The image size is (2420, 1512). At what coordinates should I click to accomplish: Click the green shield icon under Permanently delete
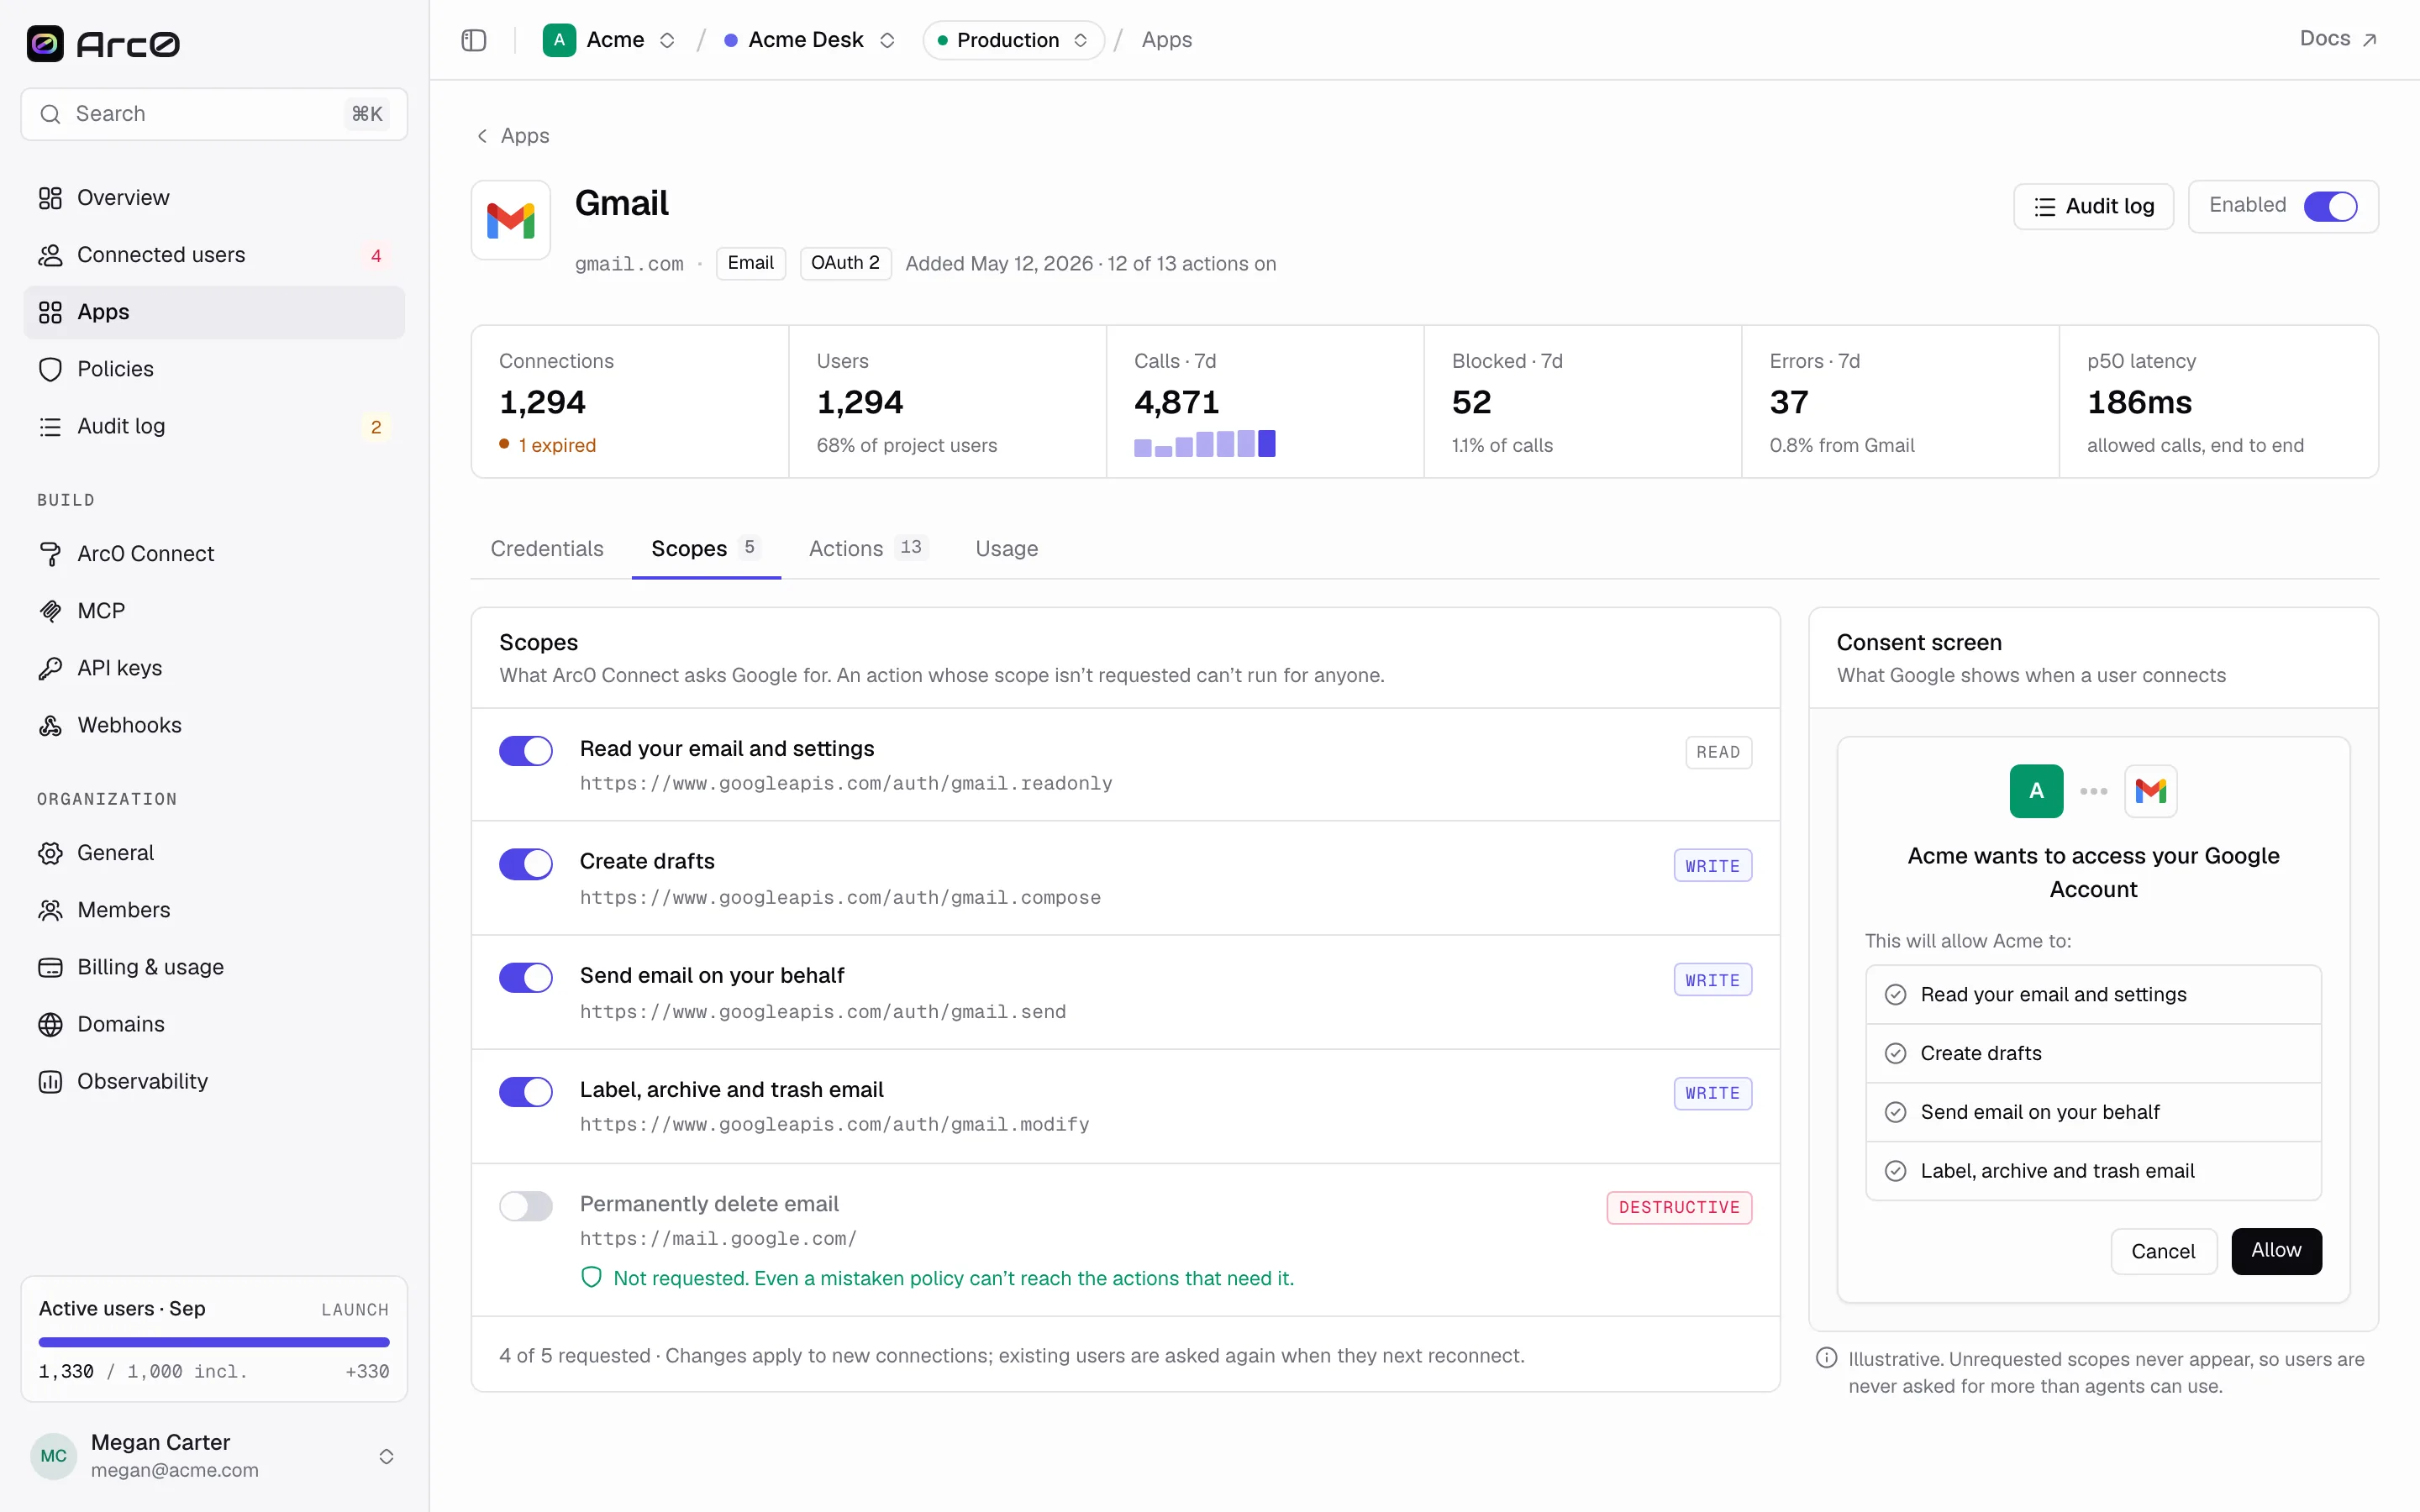click(591, 1277)
